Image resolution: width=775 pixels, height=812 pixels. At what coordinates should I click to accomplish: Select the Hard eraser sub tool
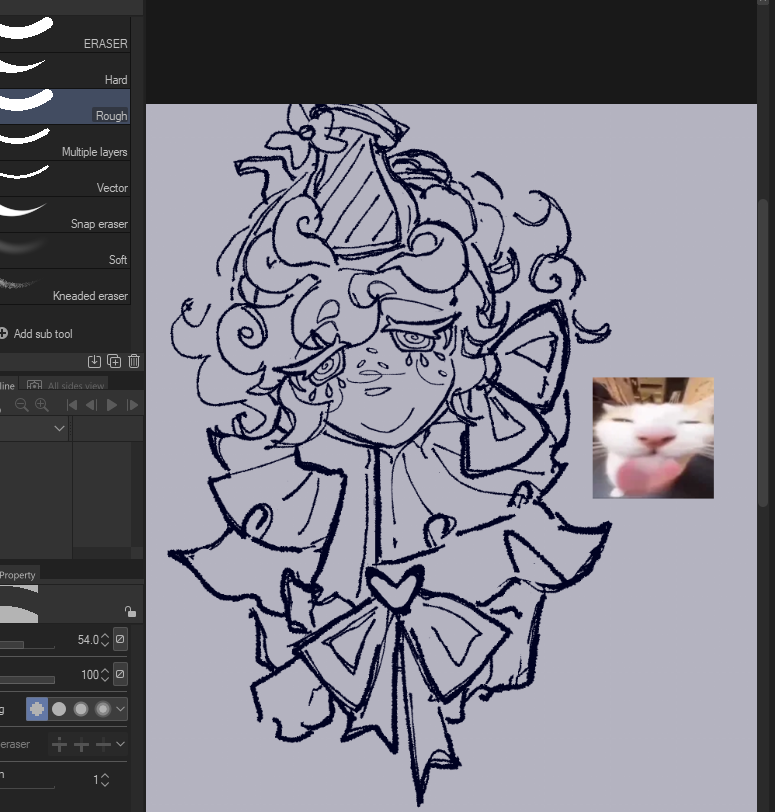(64, 71)
